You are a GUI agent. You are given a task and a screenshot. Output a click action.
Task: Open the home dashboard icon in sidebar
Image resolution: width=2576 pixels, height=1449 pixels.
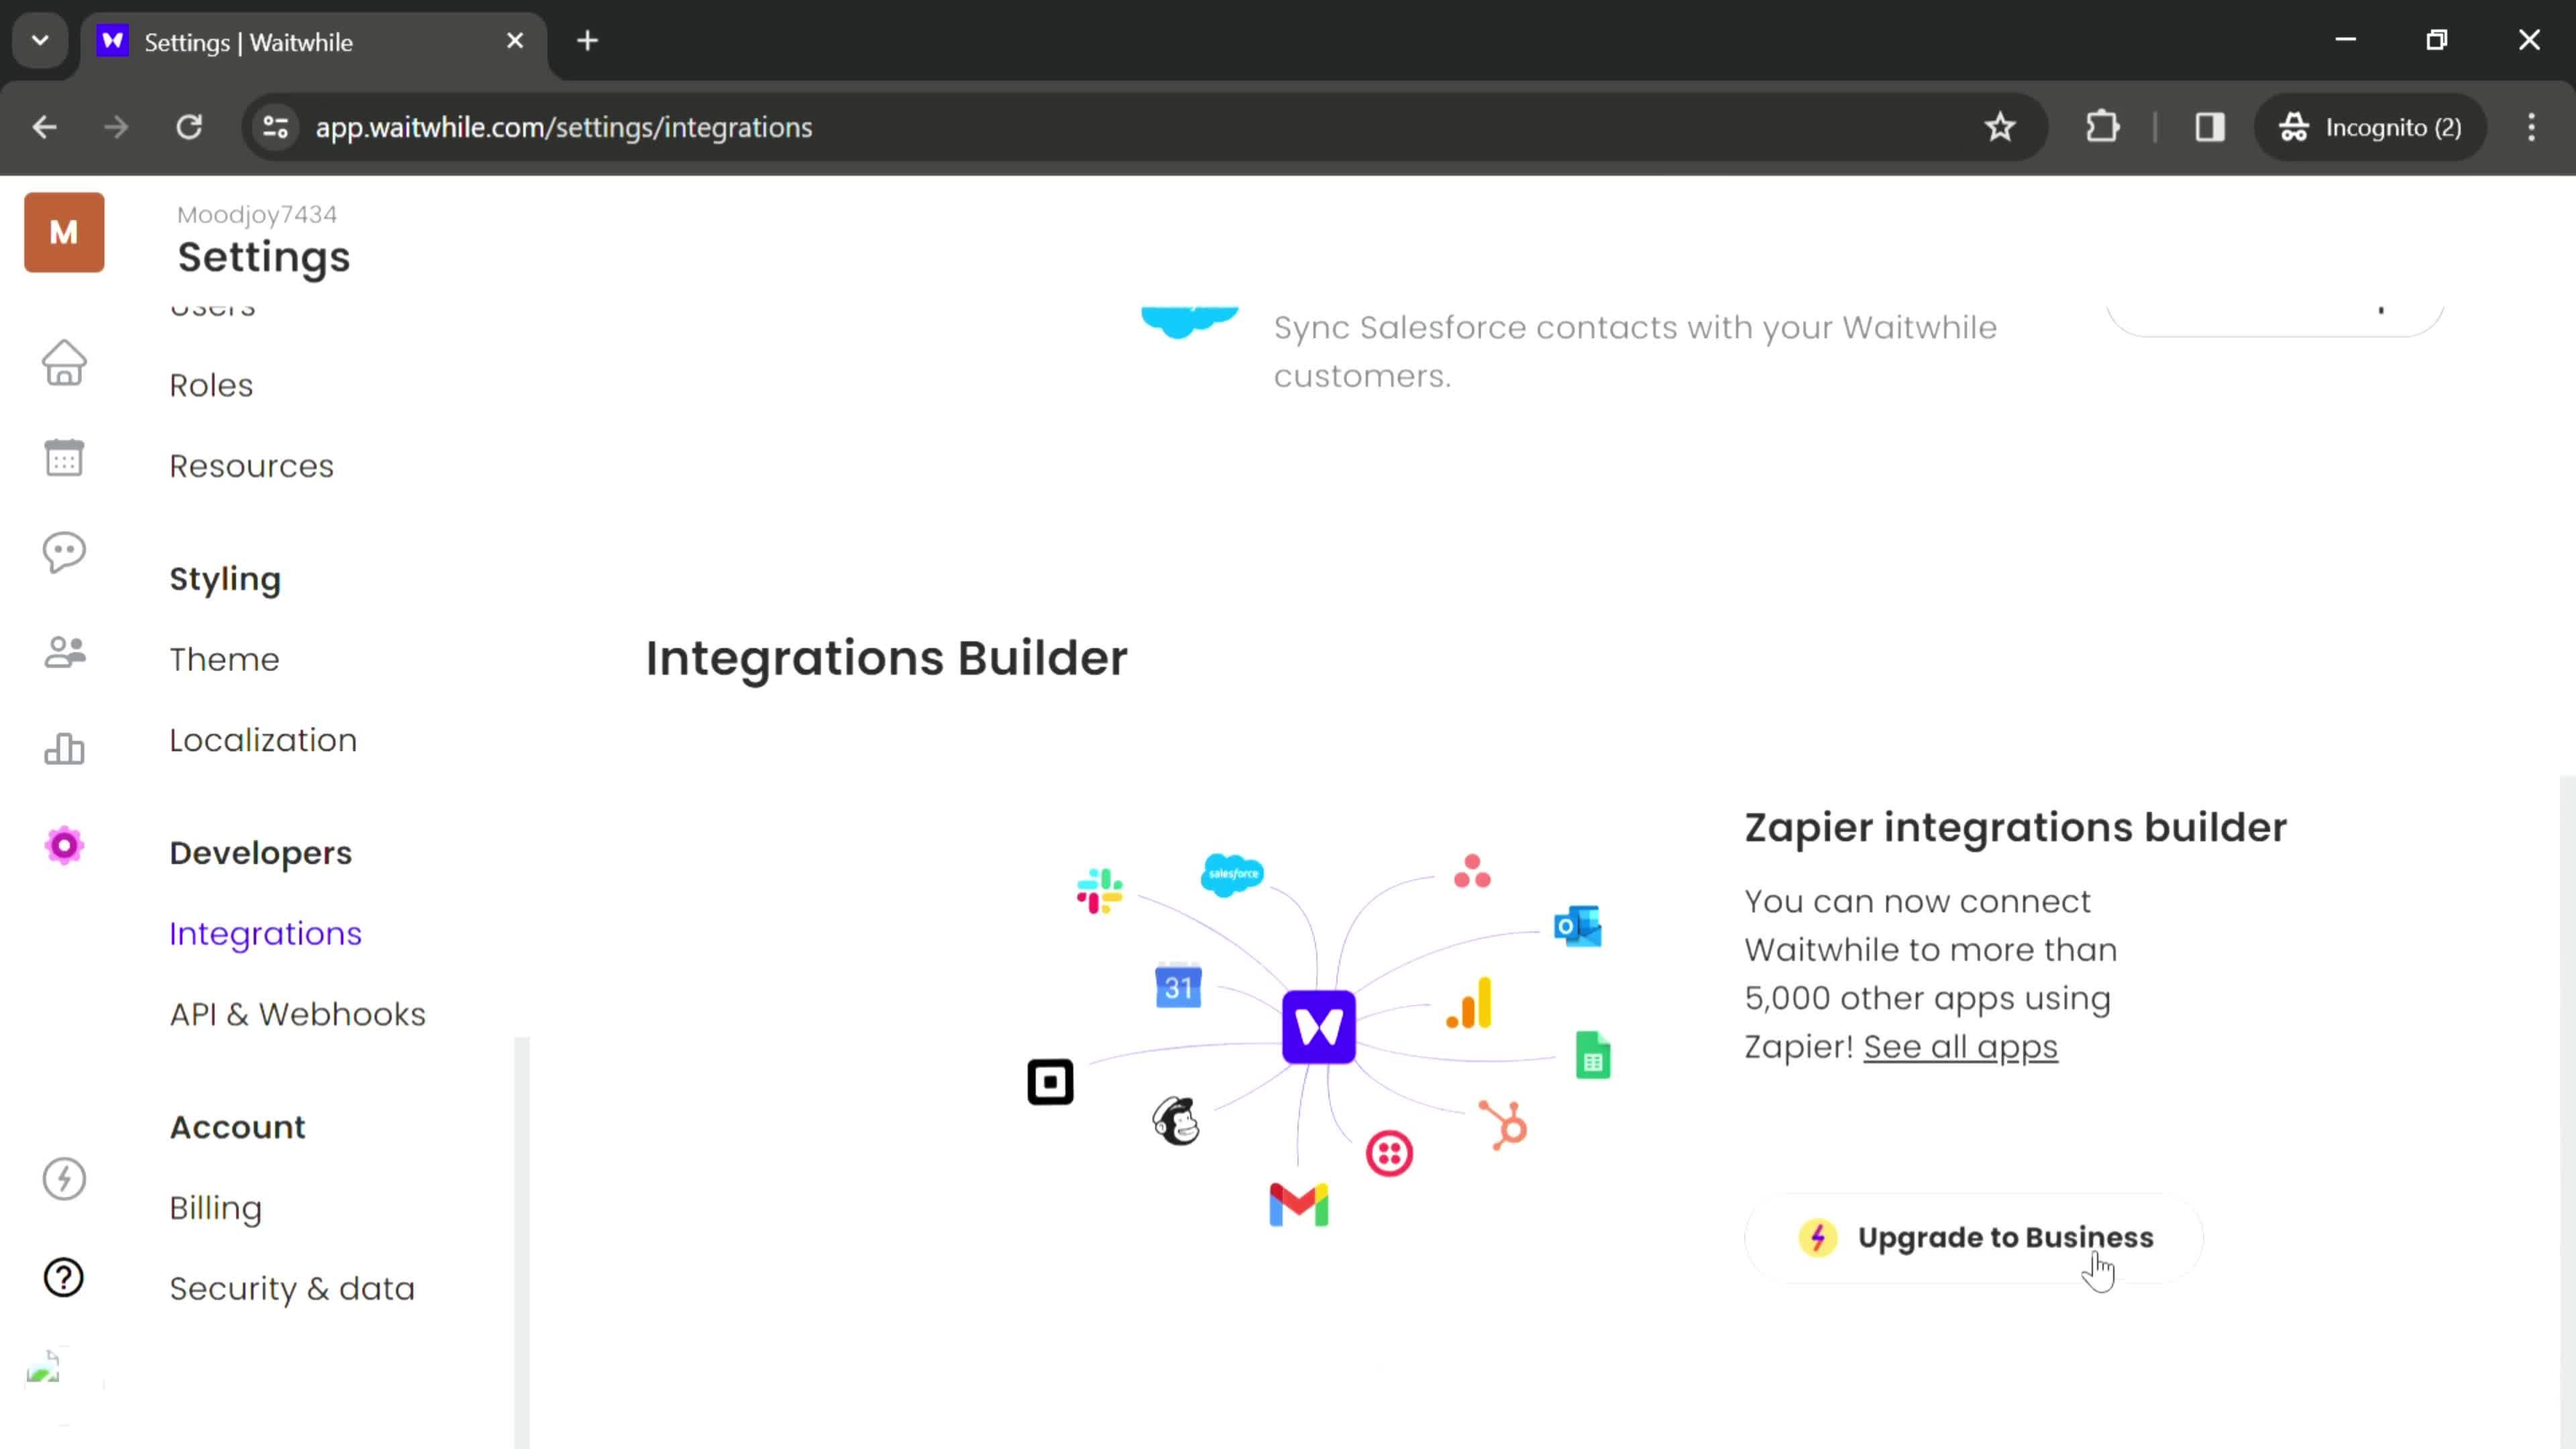[x=64, y=362]
